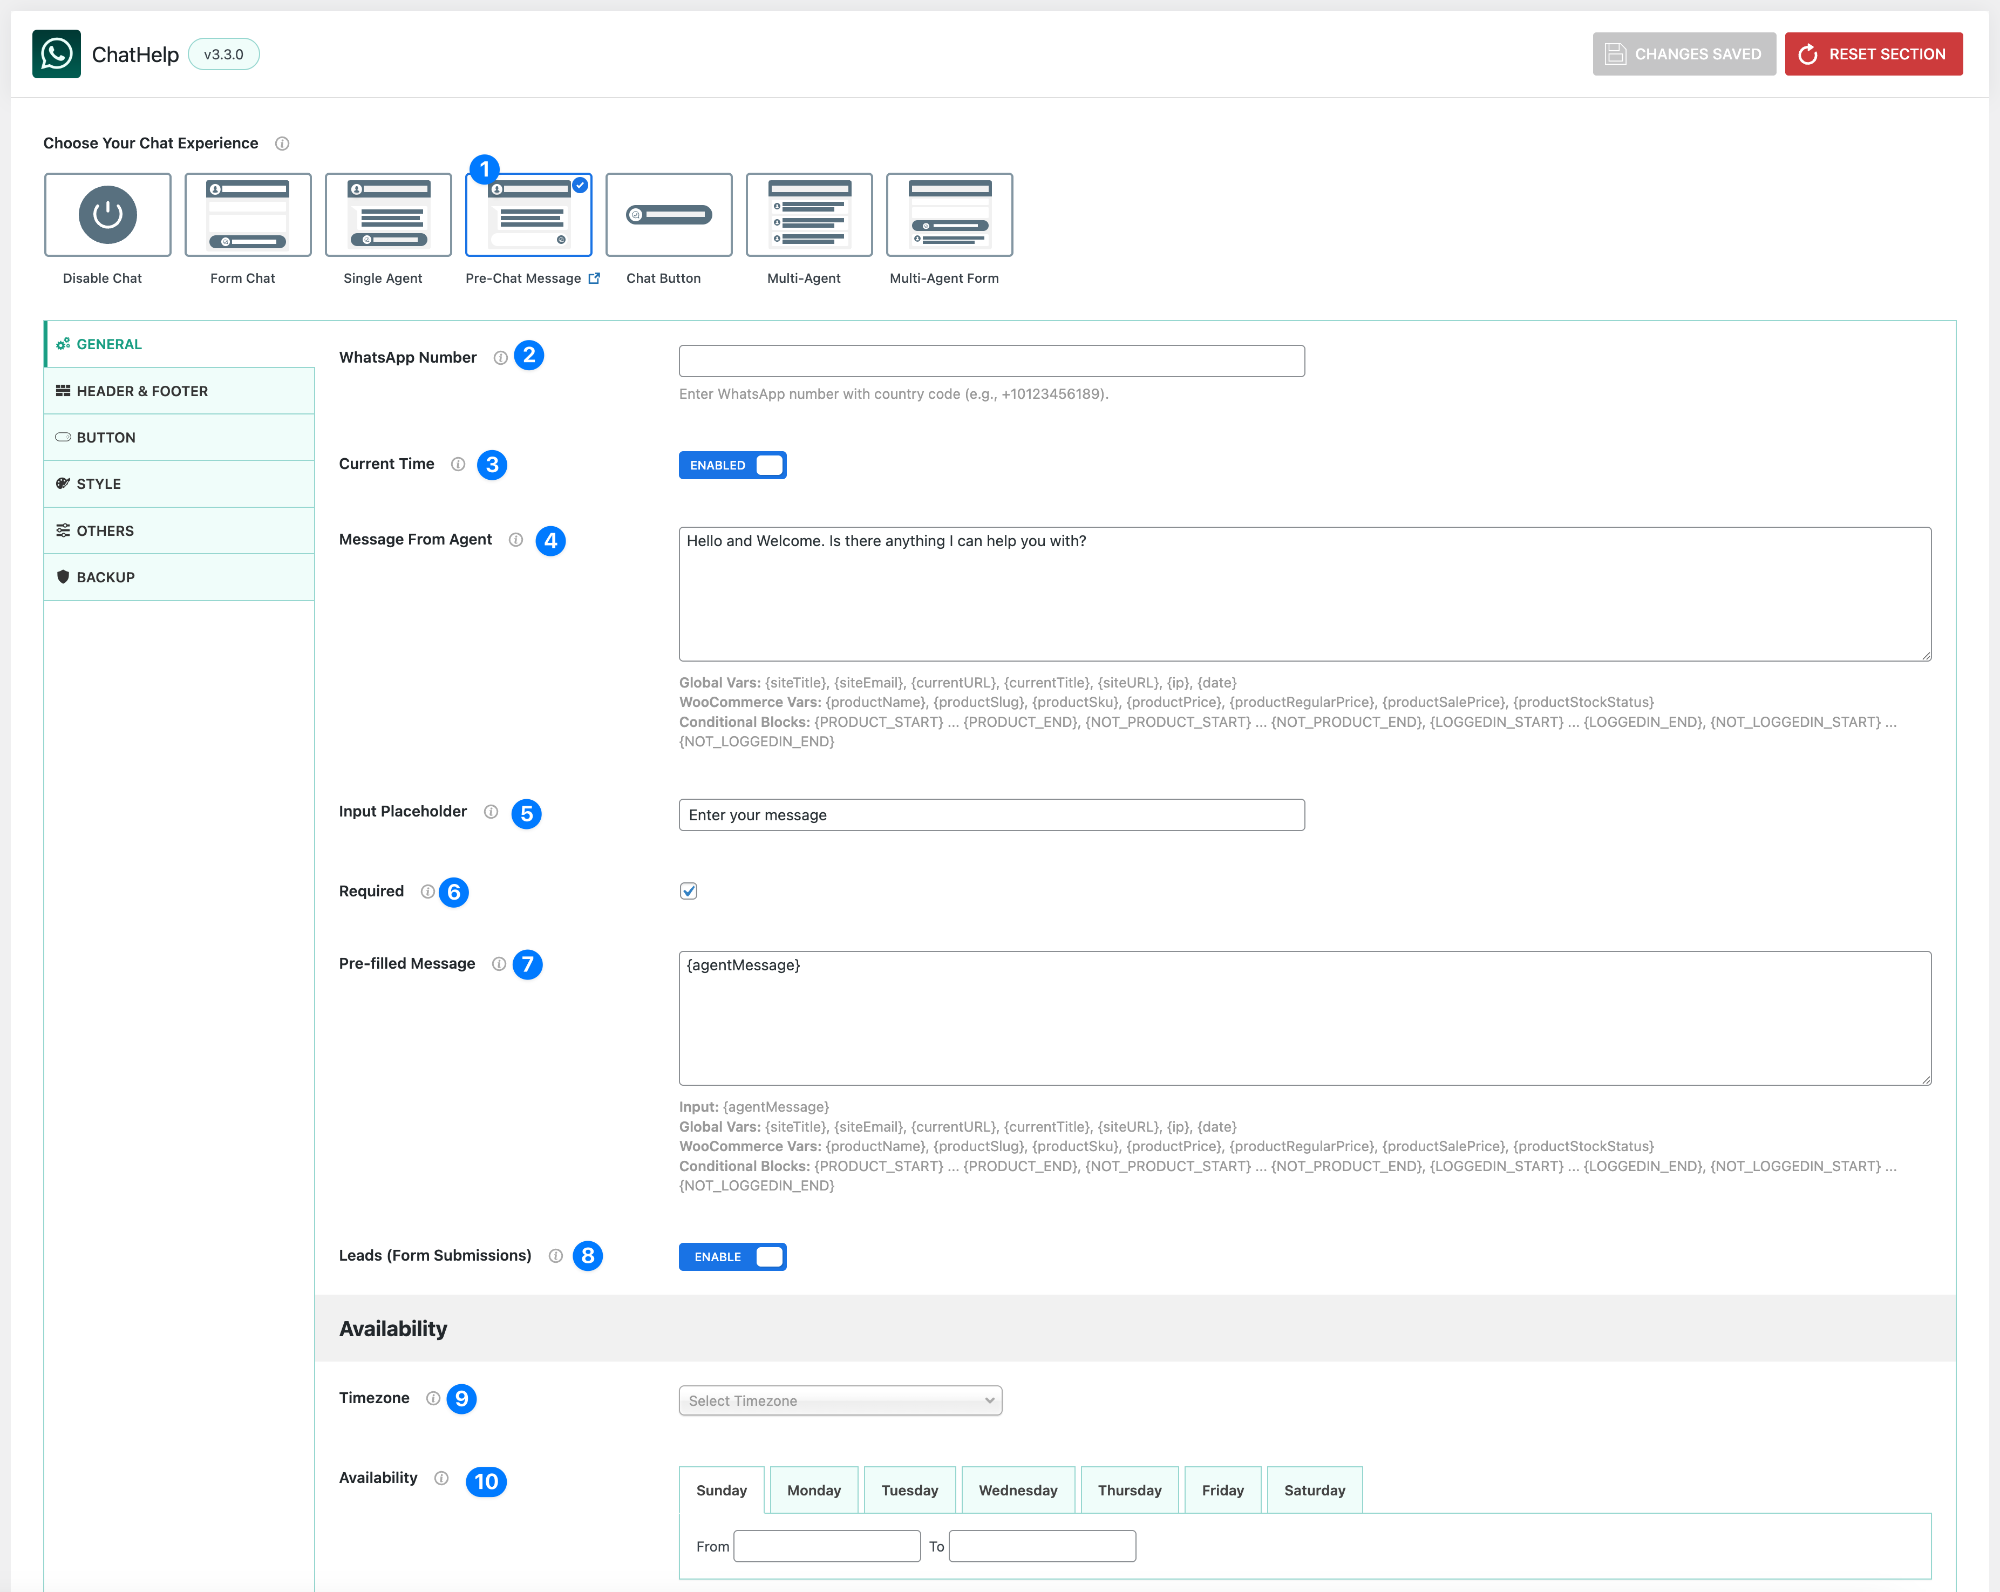Choose the Form Chat layout thumbnail
The image size is (2000, 1592).
(248, 215)
